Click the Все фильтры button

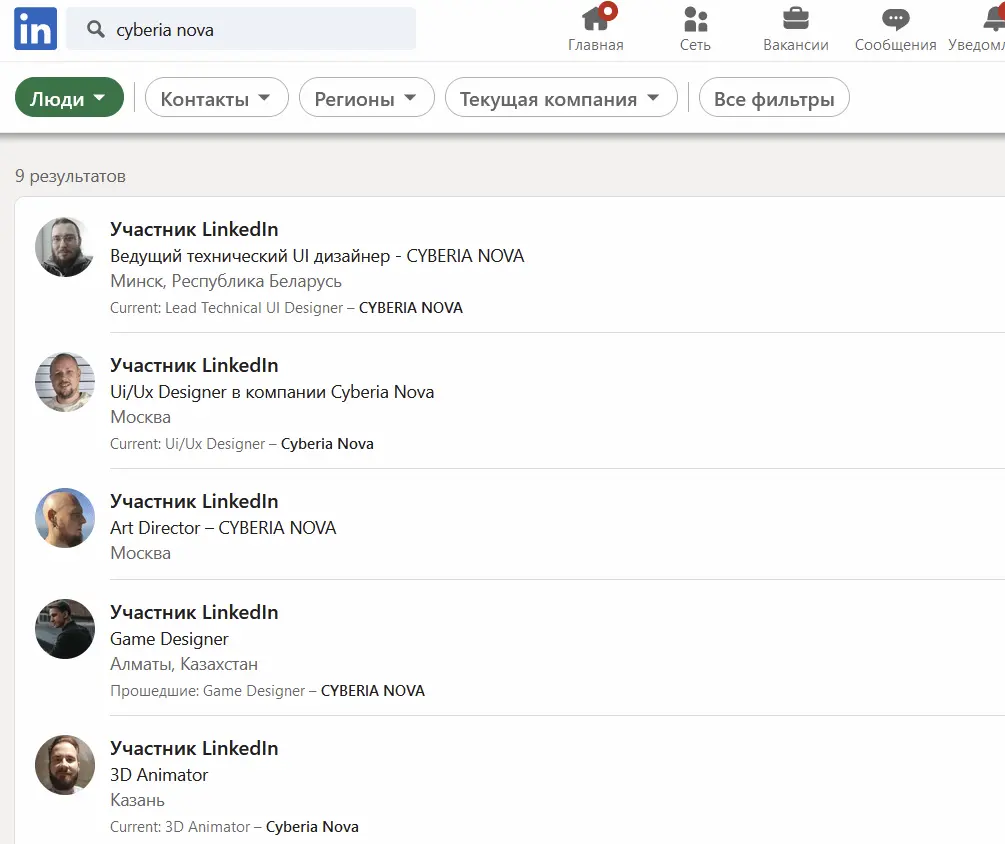[774, 98]
